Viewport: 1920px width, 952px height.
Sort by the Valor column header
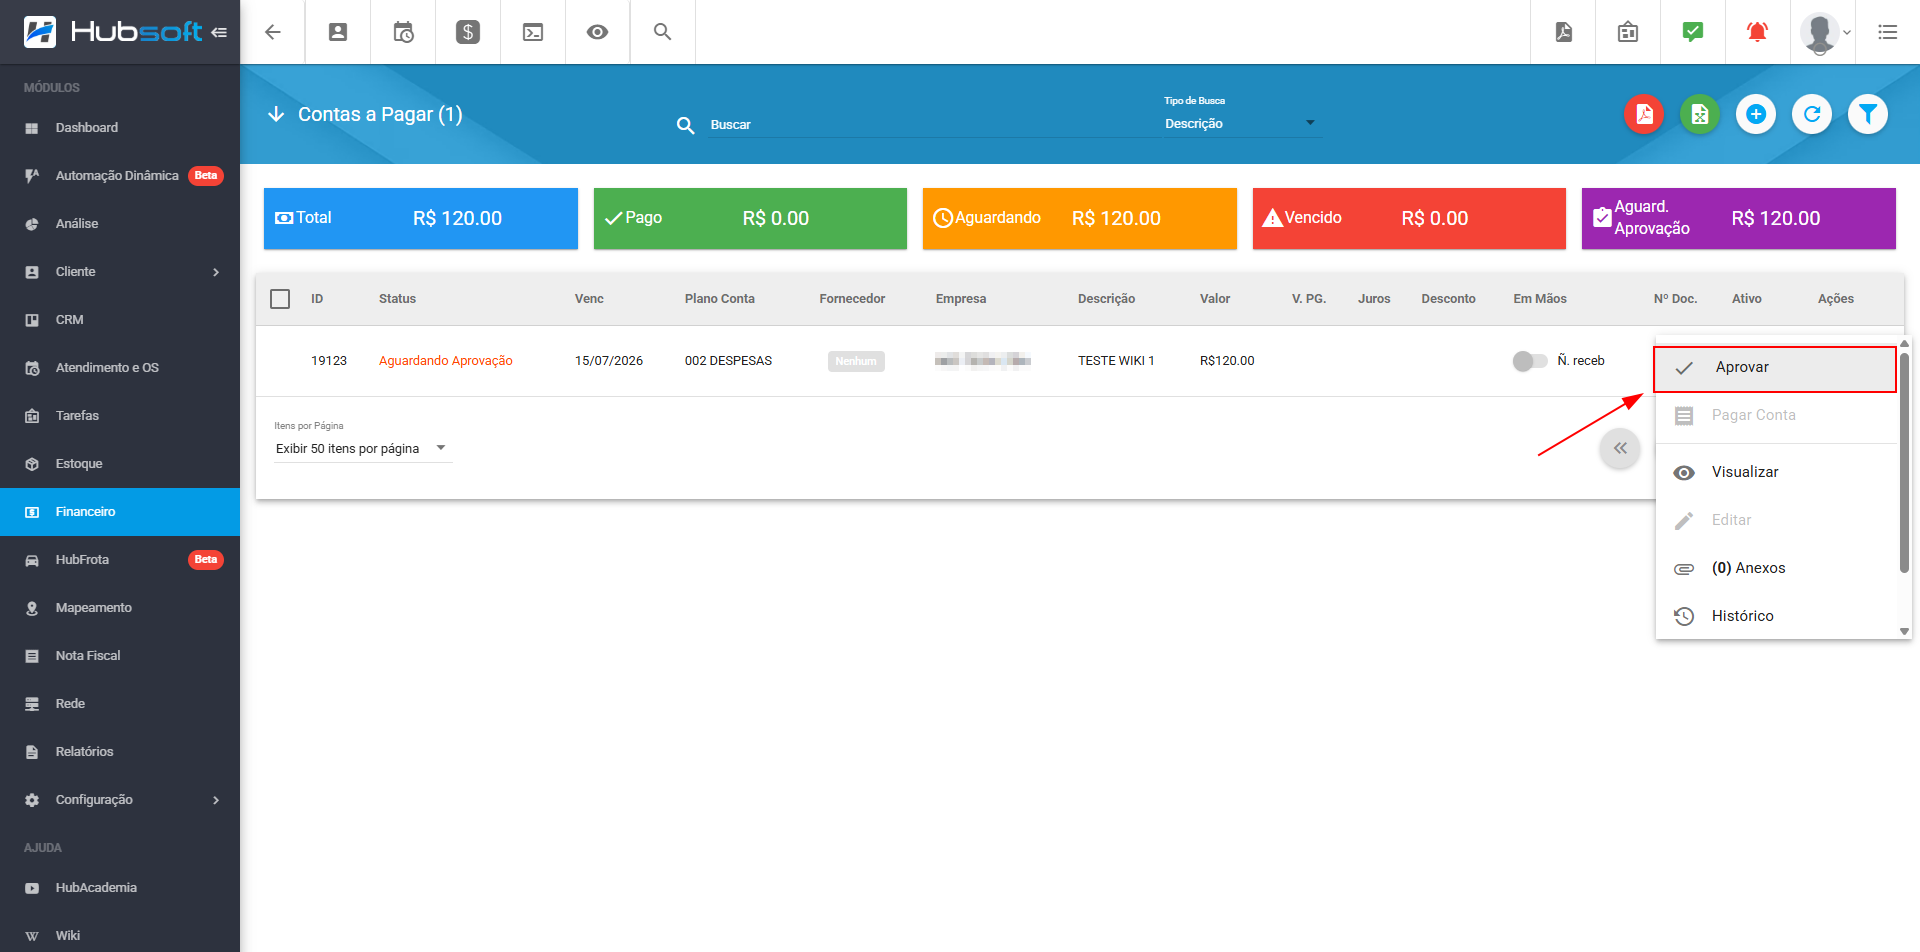click(1215, 299)
